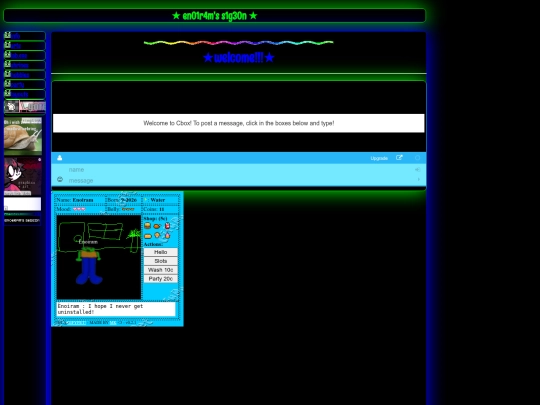Click the Cbox refresh circle icon
Screen dimensions: 540x405
point(417,158)
